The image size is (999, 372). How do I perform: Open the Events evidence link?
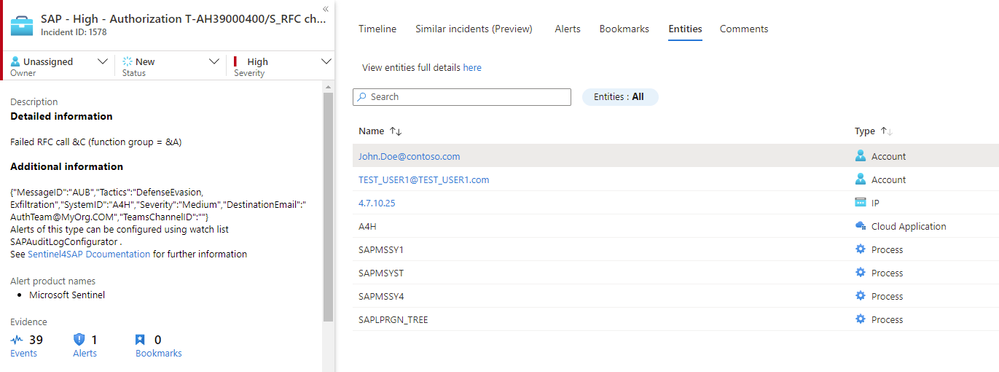(x=24, y=354)
